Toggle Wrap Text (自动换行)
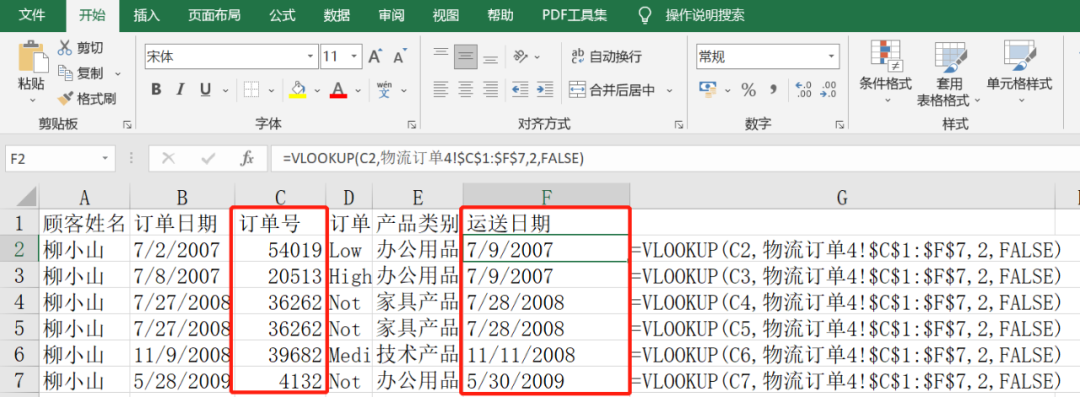This screenshot has height=397, width=1080. 606,57
